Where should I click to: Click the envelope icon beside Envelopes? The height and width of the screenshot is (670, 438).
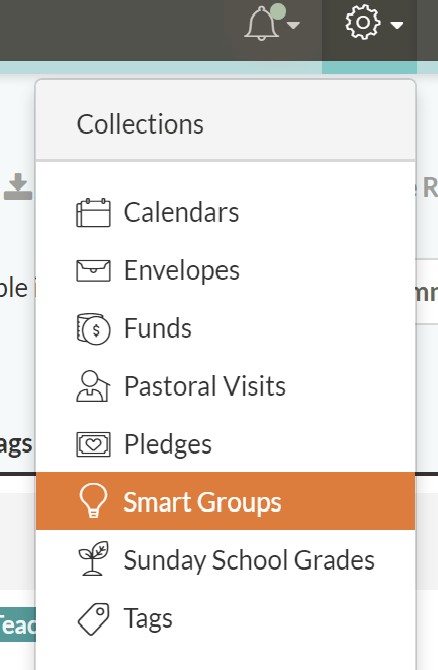[93, 271]
